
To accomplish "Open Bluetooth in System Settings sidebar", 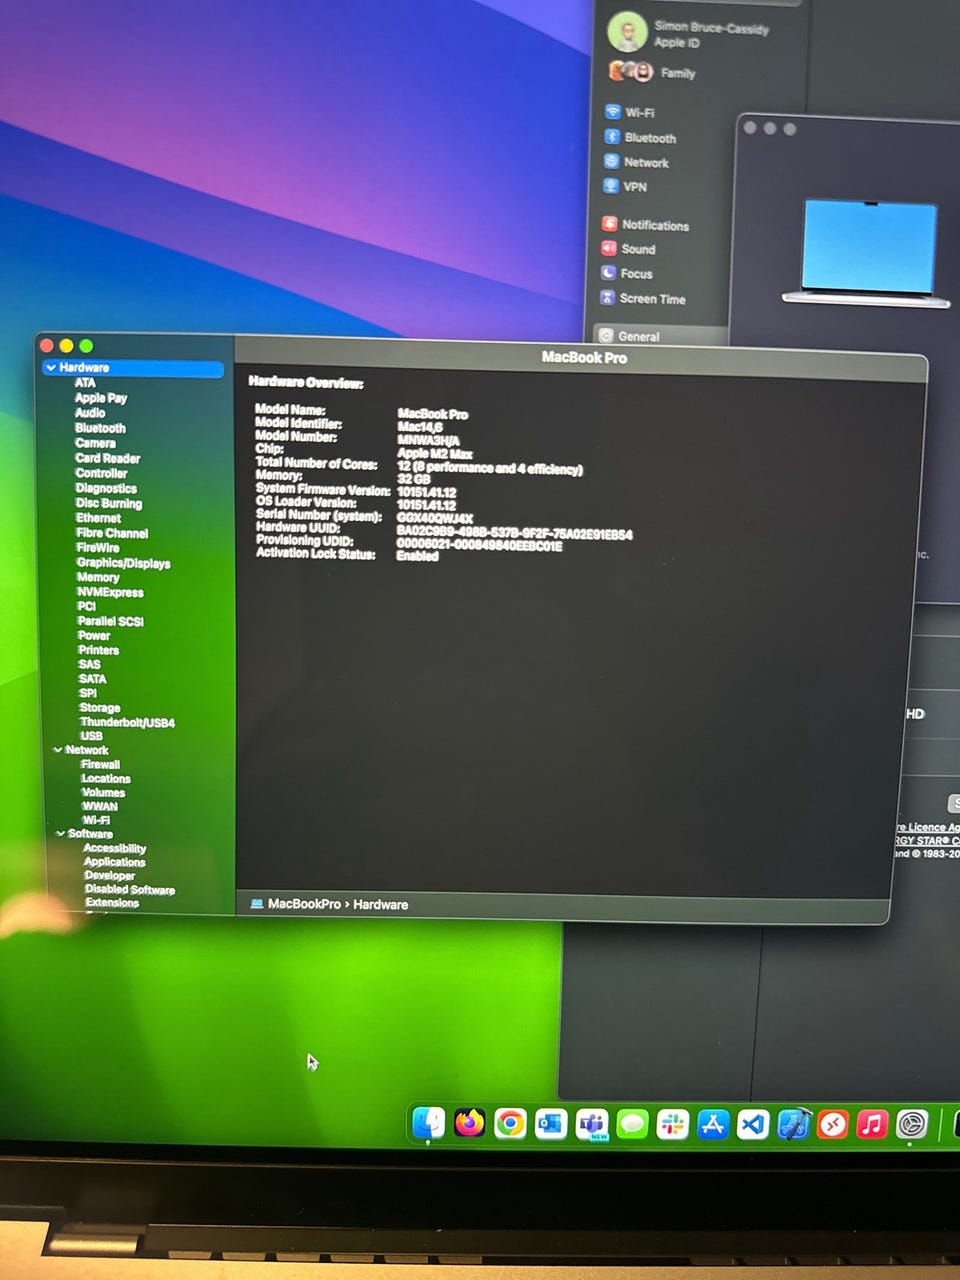I will point(649,138).
